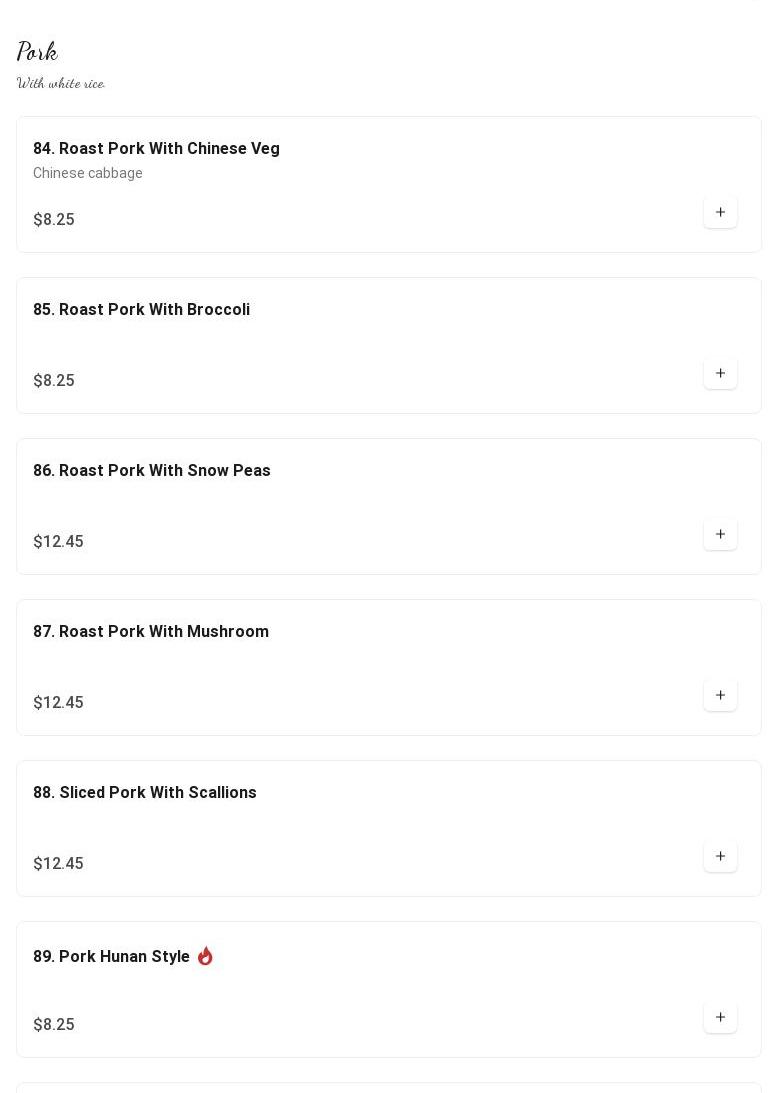Click the Chinese cabbage description text

coord(88,173)
